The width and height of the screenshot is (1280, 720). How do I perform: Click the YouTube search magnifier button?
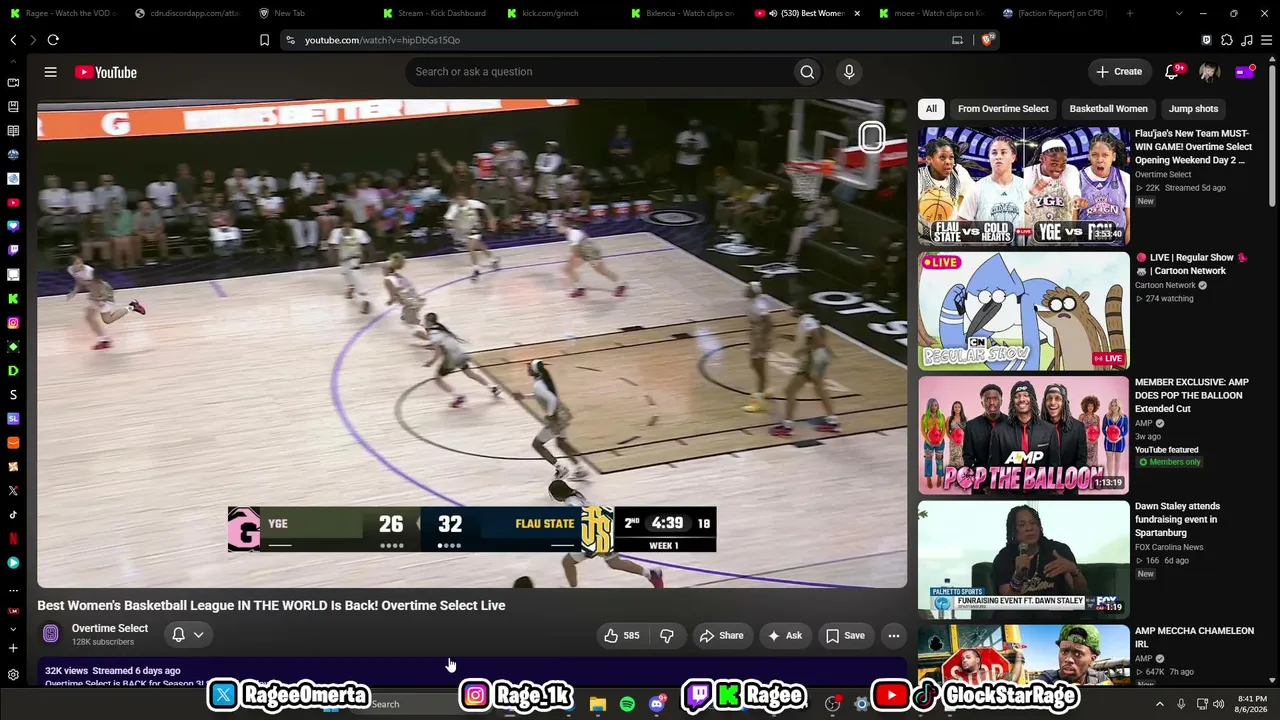click(807, 72)
